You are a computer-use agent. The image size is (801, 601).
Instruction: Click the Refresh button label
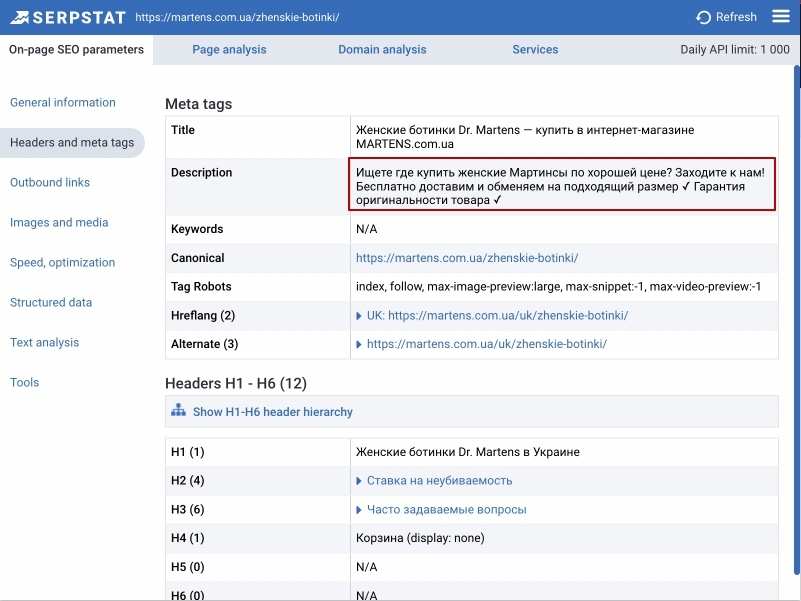736,17
